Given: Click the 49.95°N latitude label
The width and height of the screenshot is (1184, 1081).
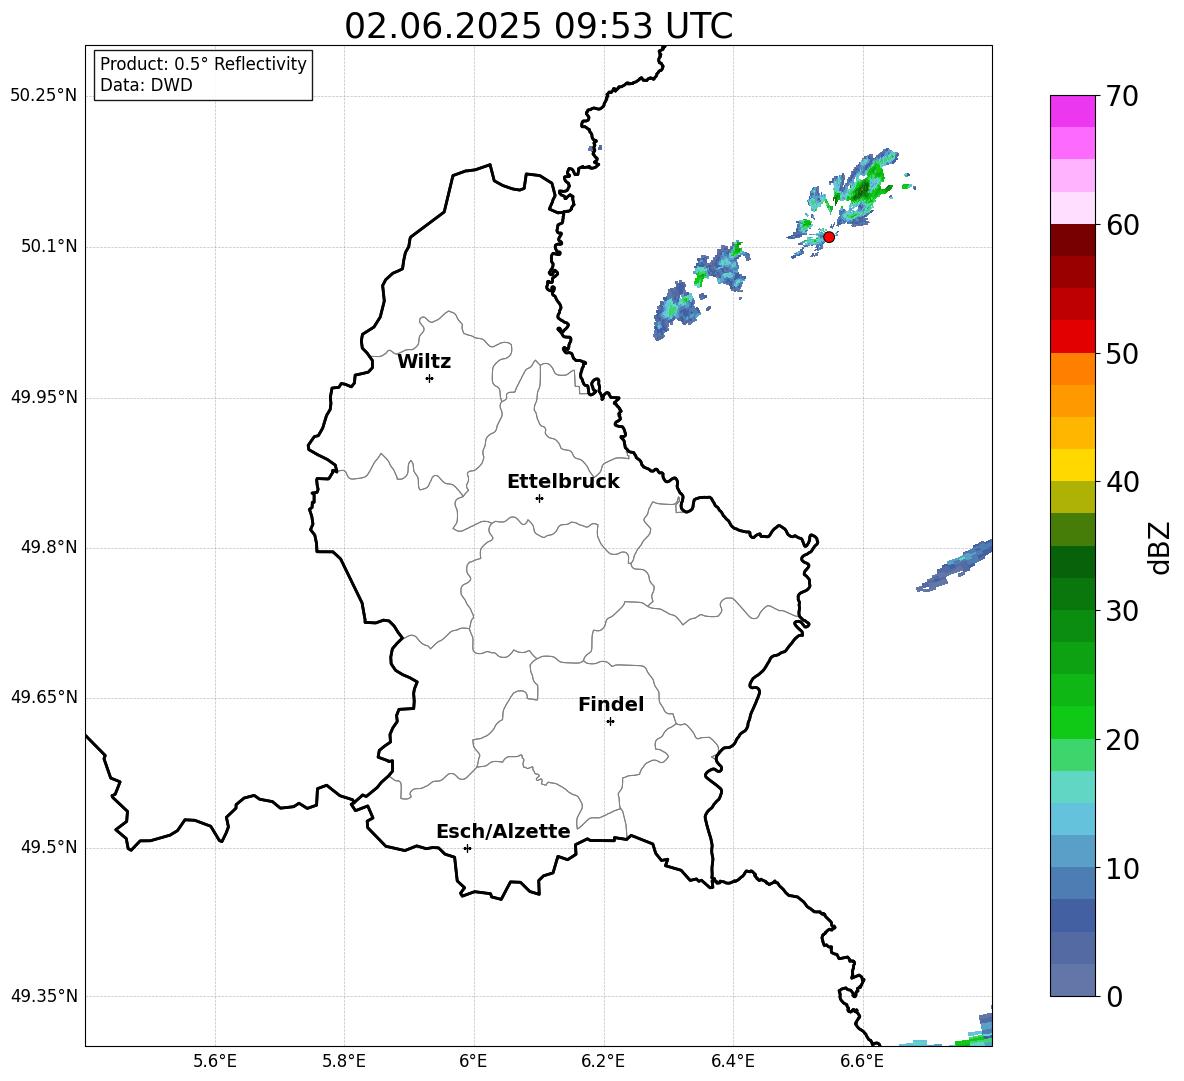Looking at the screenshot, I should pyautogui.click(x=44, y=397).
